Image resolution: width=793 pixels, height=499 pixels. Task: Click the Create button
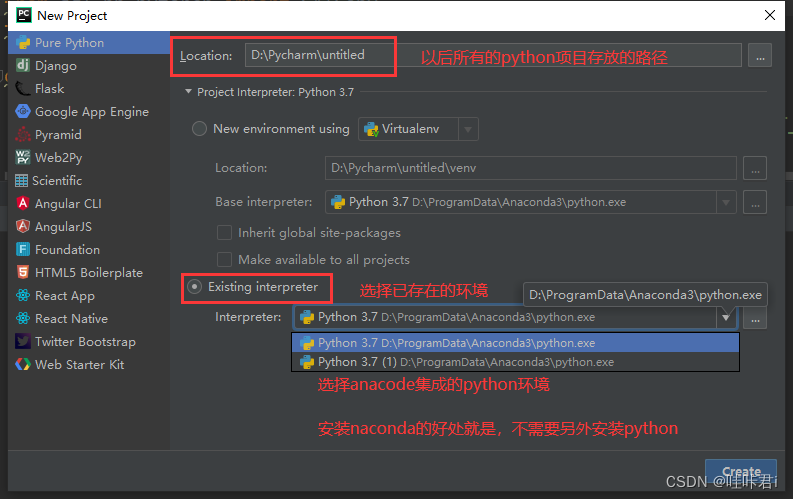(x=741, y=472)
